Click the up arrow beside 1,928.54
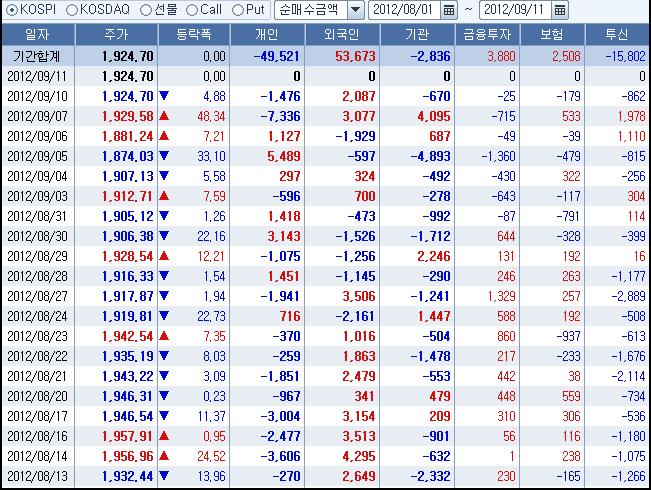The height and width of the screenshot is (490, 651). 164,256
